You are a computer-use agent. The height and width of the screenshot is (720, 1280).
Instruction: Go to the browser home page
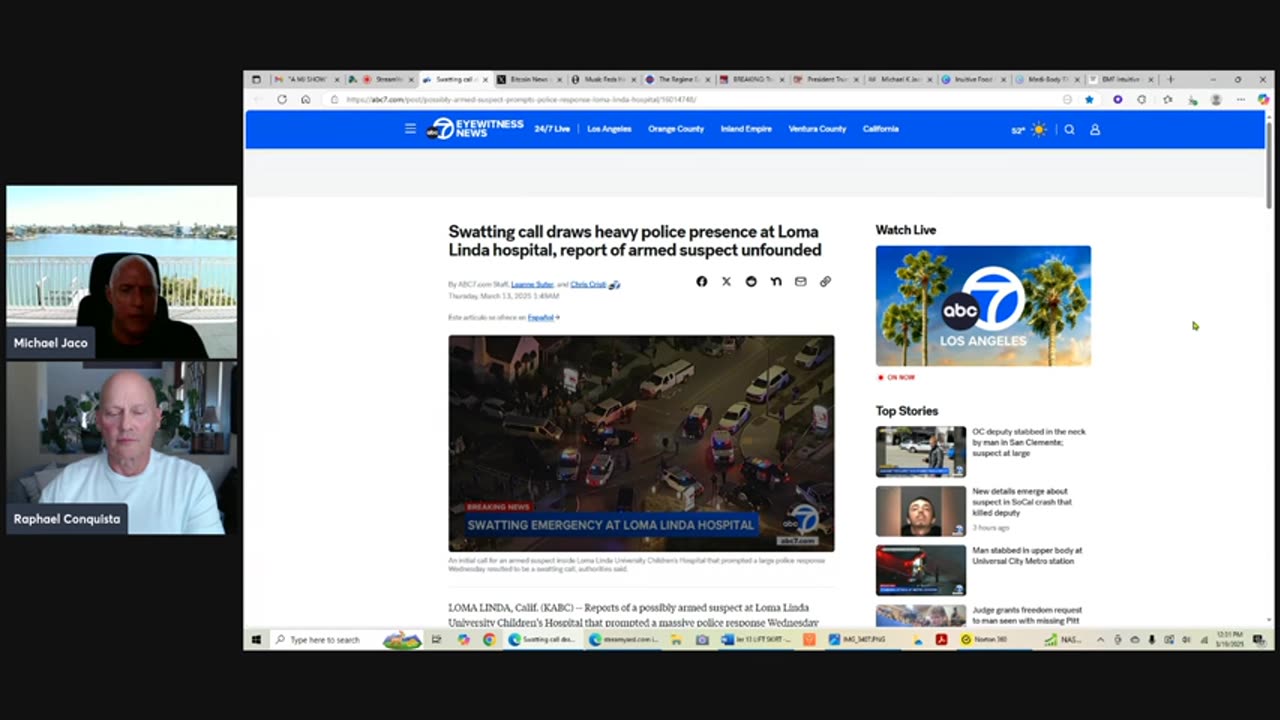306,100
